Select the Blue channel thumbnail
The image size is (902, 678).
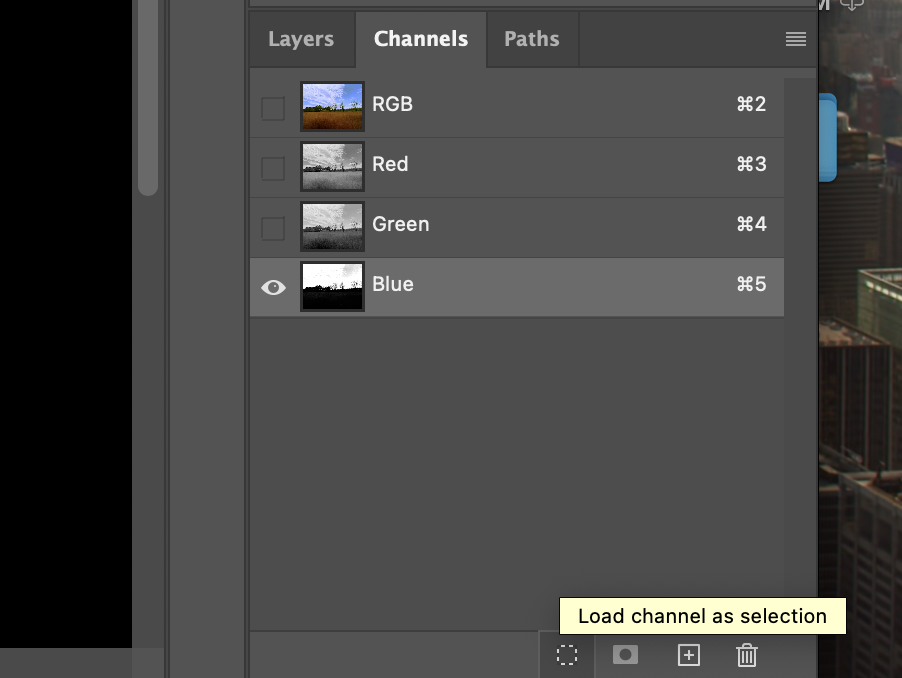[332, 286]
